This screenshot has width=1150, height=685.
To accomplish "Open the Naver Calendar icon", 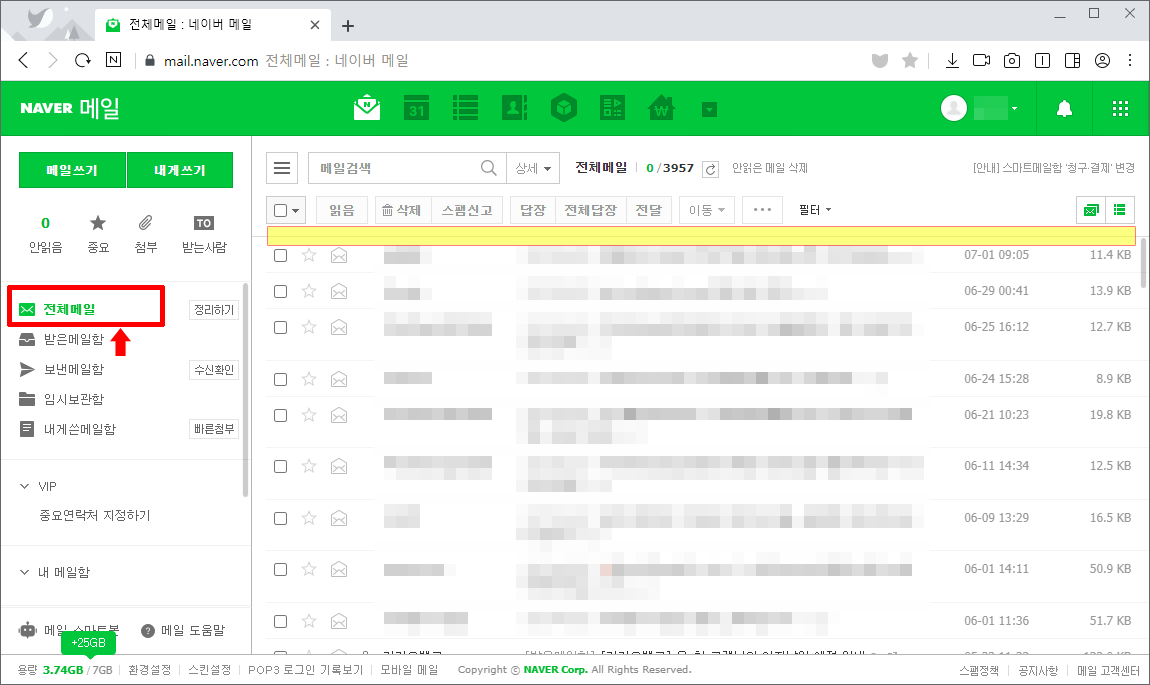I will (x=417, y=108).
